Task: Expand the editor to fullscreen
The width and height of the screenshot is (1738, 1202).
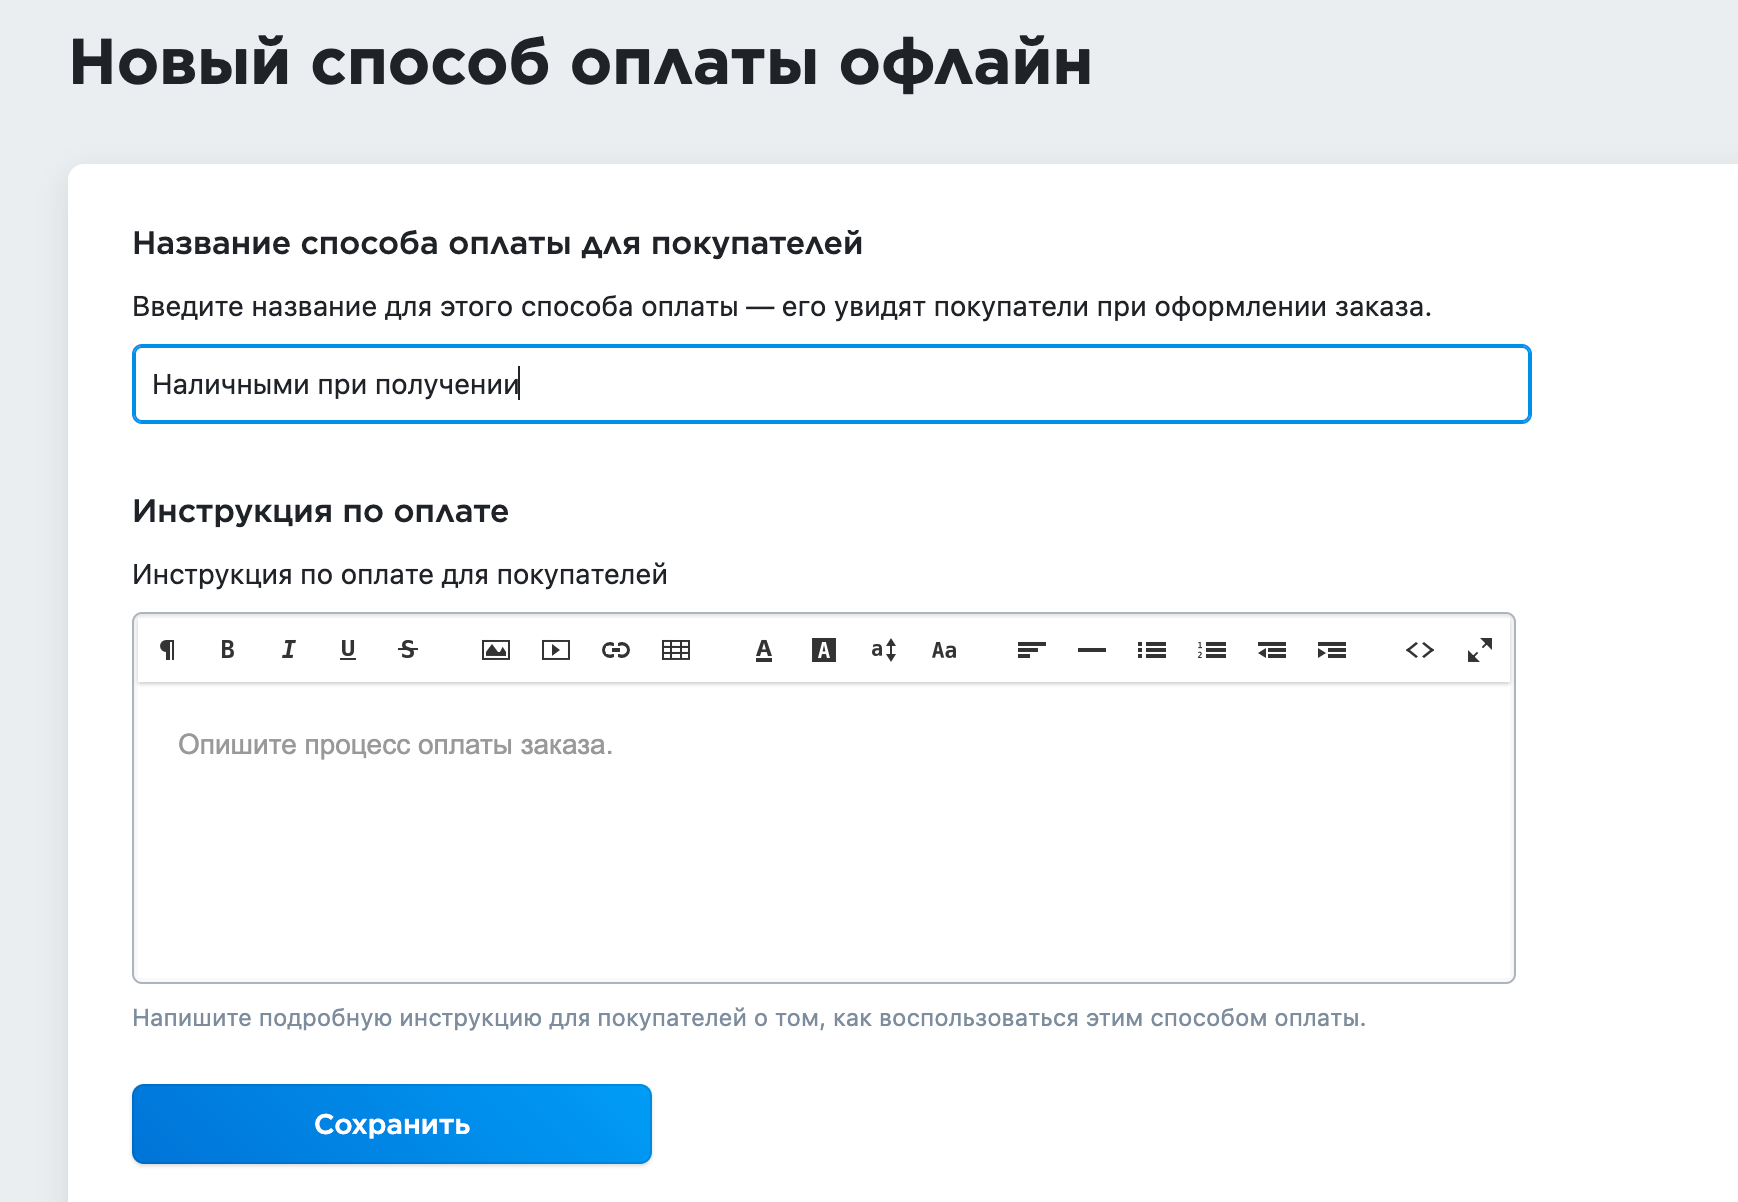Action: pyautogui.click(x=1480, y=650)
